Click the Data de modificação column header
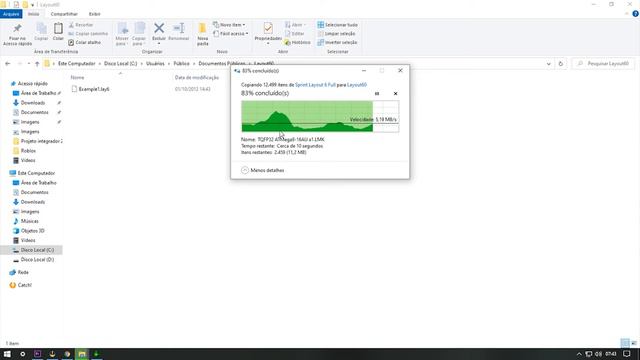640x360 pixels. (x=197, y=78)
